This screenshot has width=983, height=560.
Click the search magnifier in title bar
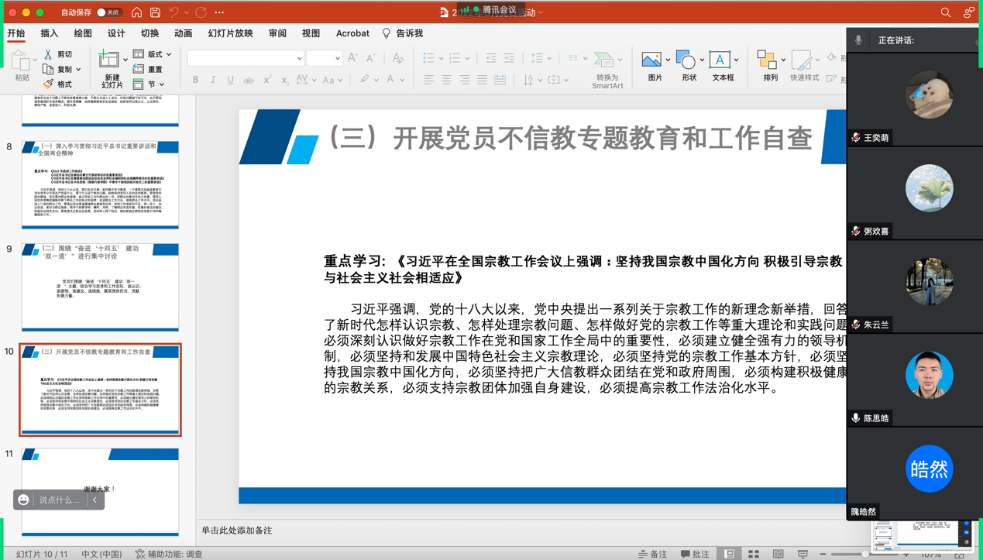945,12
